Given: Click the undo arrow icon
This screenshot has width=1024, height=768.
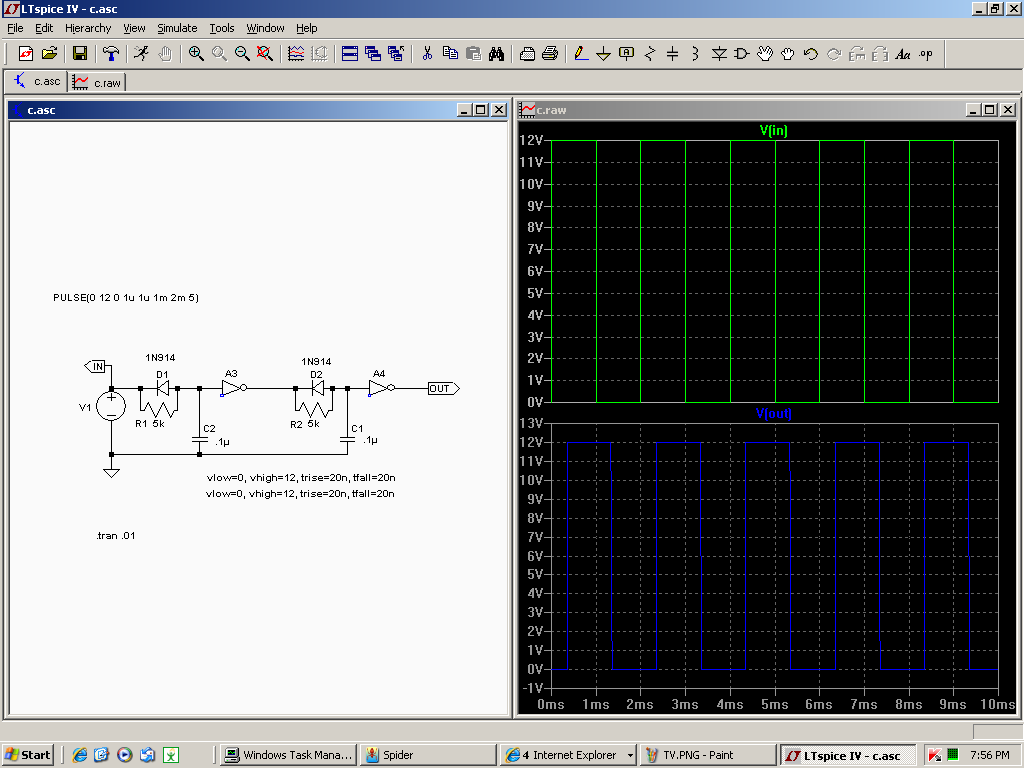Looking at the screenshot, I should coord(810,54).
